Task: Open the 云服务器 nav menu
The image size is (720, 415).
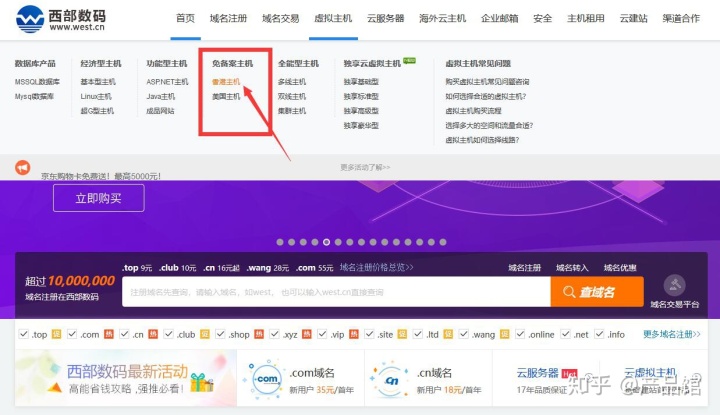Action: [385, 18]
